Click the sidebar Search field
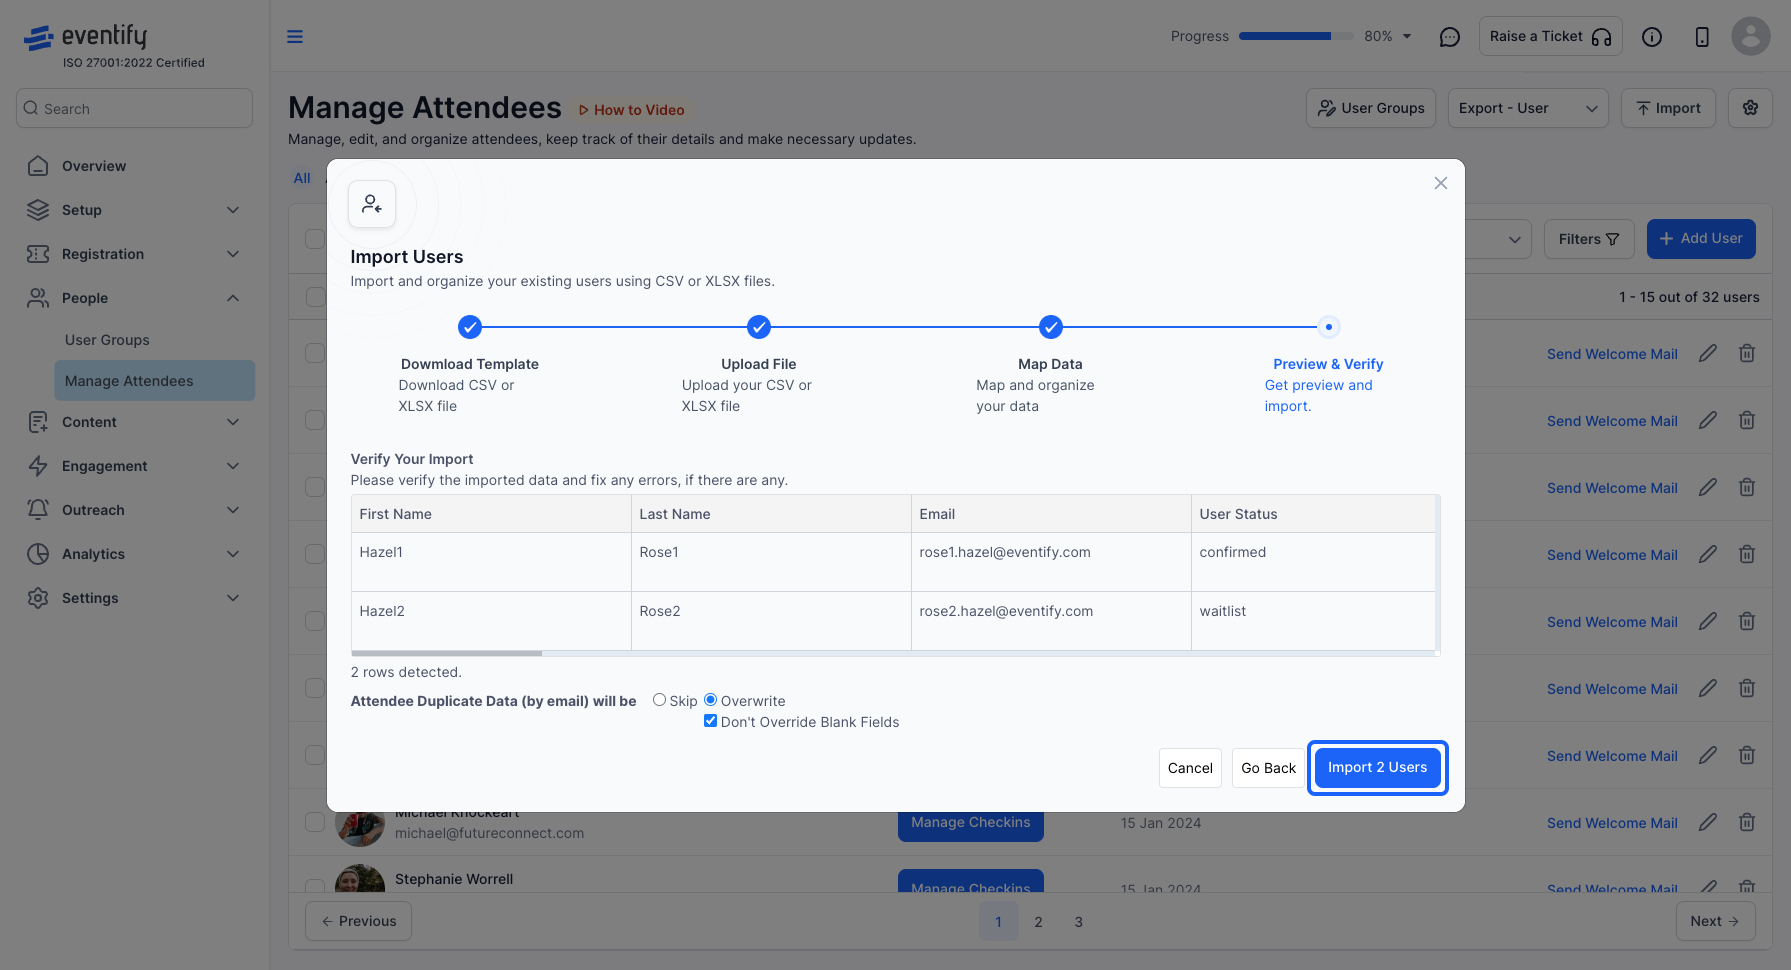 [134, 108]
